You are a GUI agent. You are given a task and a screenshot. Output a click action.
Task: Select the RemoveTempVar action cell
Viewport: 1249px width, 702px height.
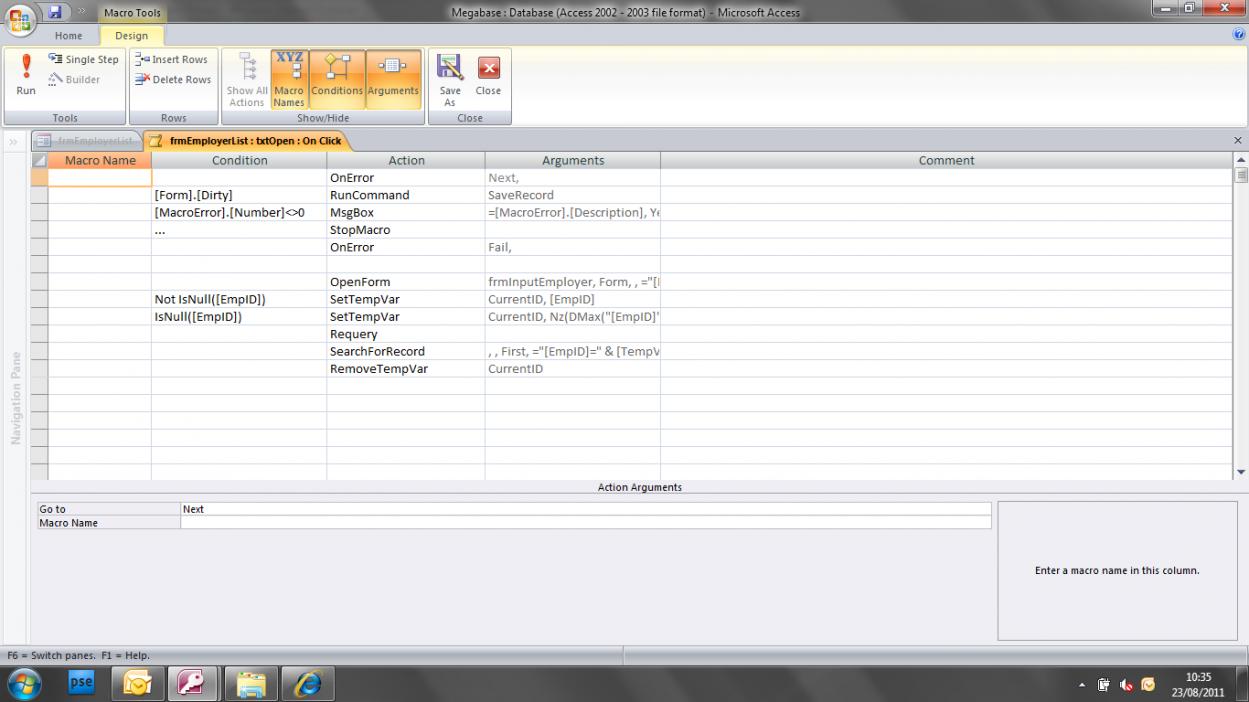tap(406, 369)
